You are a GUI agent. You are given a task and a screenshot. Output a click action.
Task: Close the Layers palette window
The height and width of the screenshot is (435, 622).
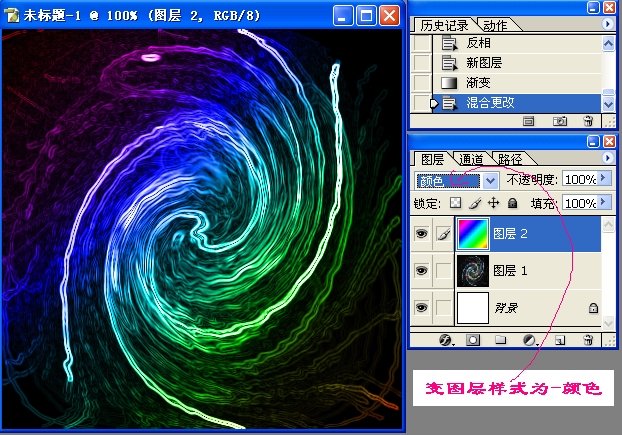click(609, 141)
